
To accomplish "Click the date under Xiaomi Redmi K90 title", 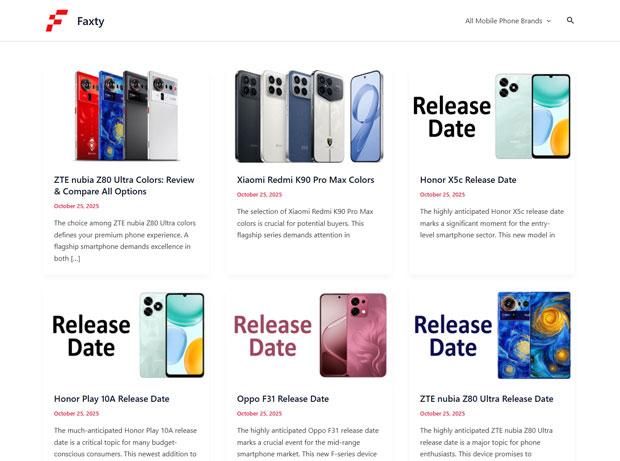I will click(x=259, y=195).
